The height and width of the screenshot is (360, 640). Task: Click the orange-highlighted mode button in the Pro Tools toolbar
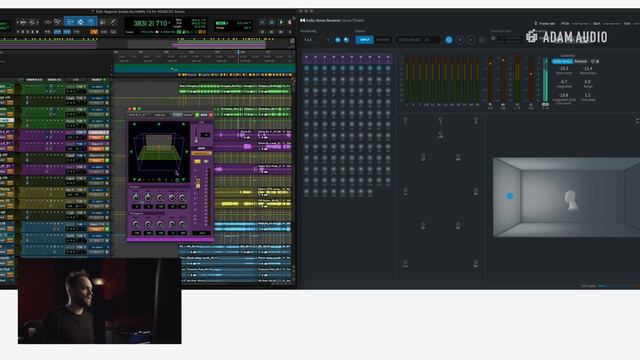pos(94,31)
